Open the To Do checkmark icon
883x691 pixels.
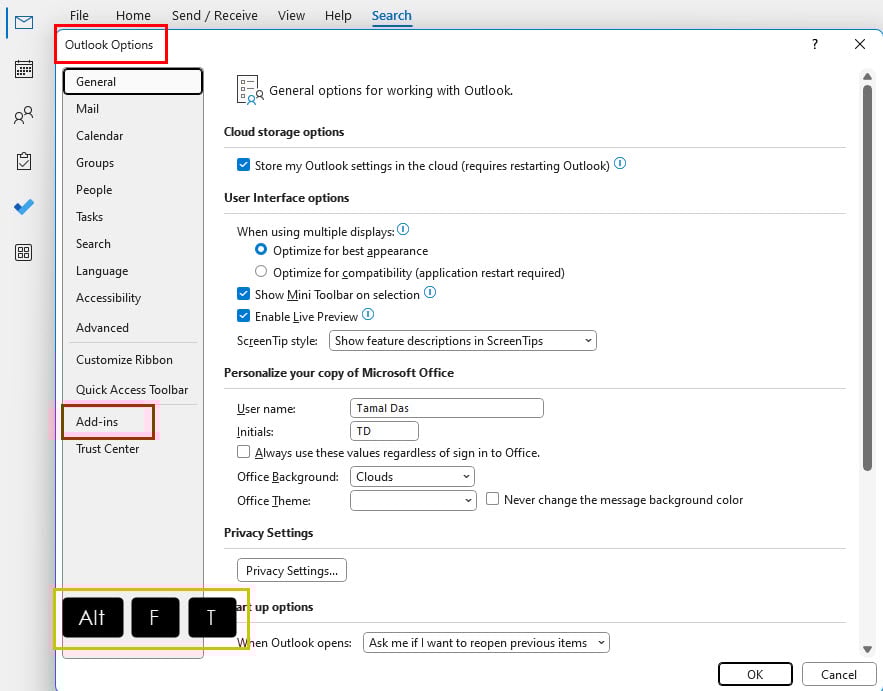(x=24, y=207)
